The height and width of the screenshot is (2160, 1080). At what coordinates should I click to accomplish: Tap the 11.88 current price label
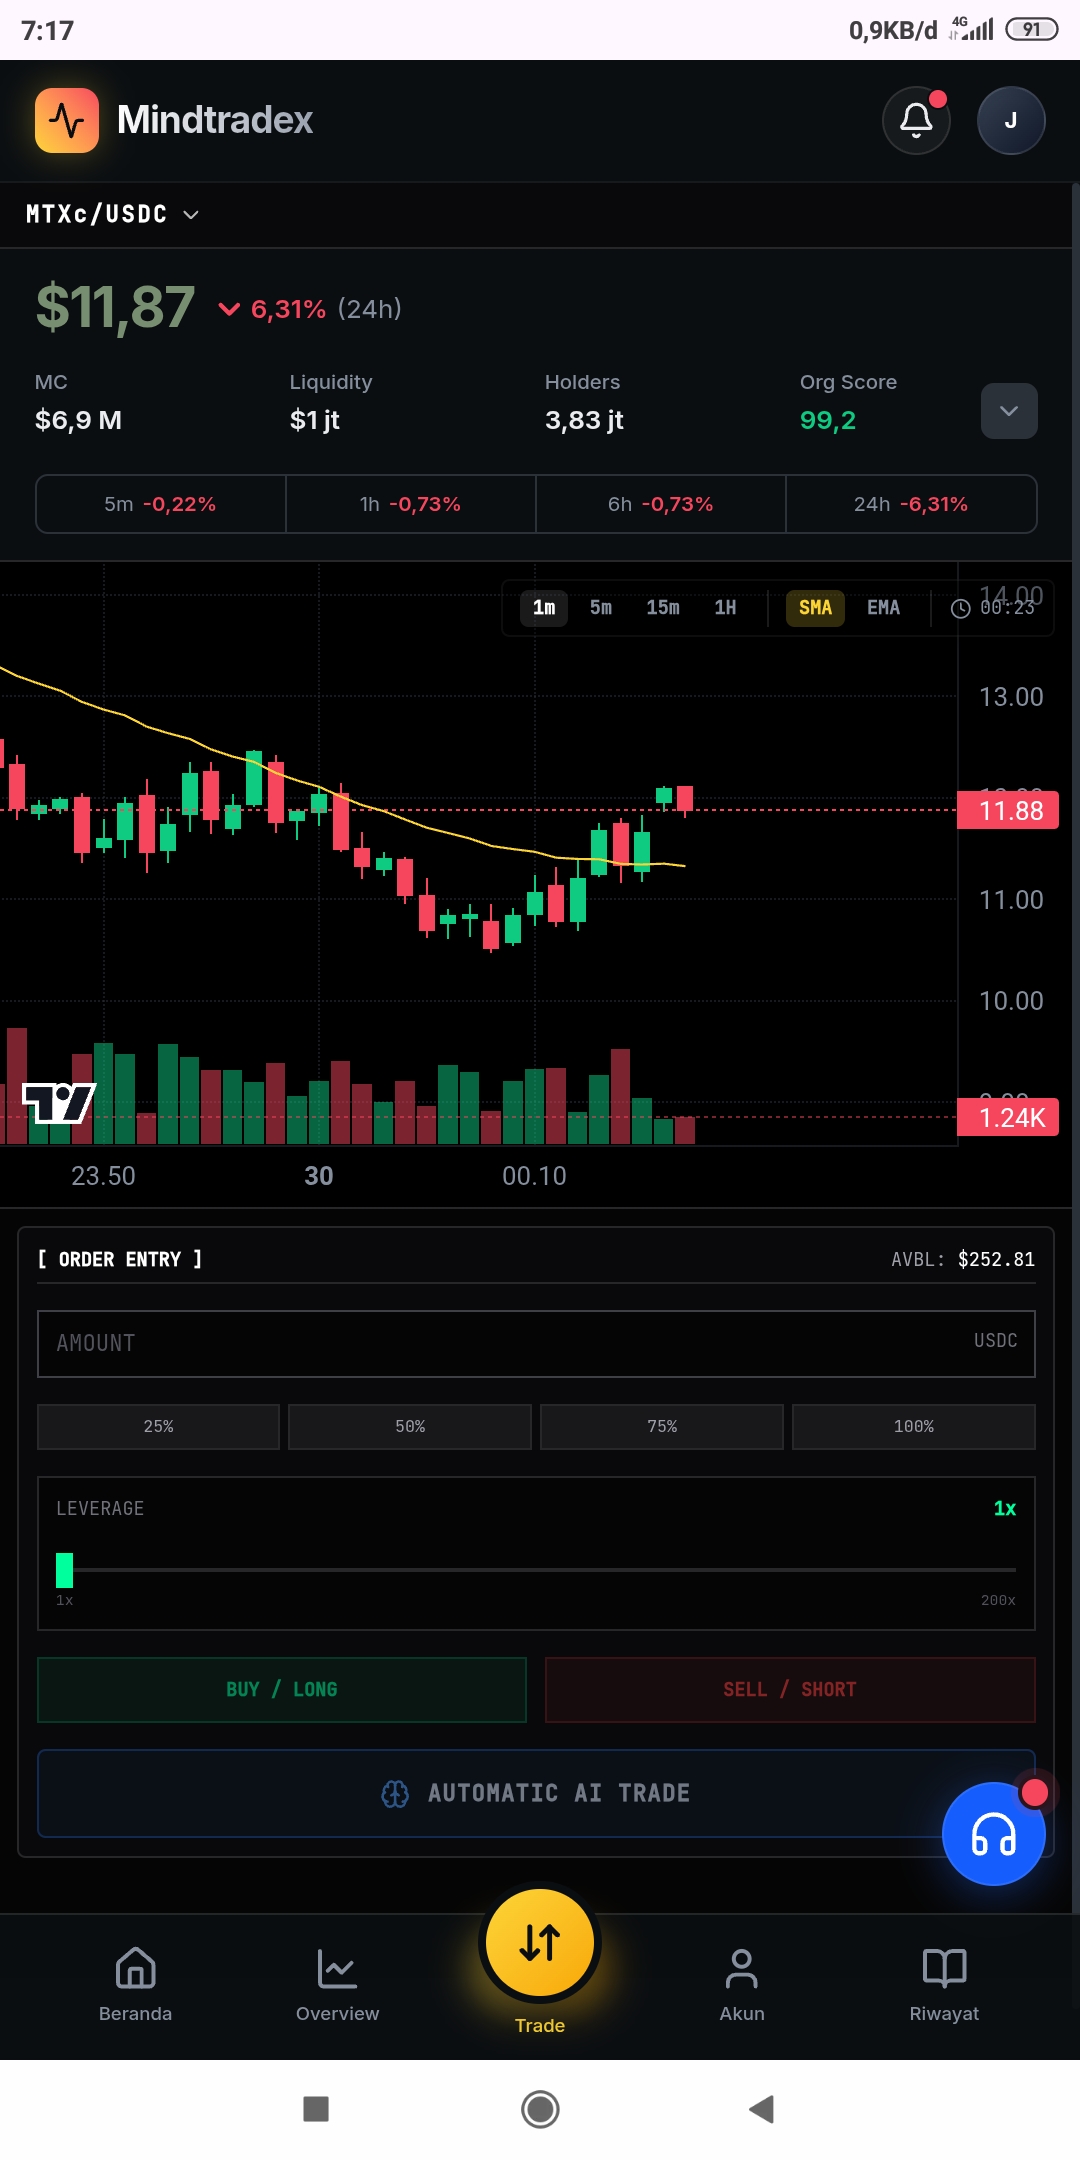click(1008, 810)
